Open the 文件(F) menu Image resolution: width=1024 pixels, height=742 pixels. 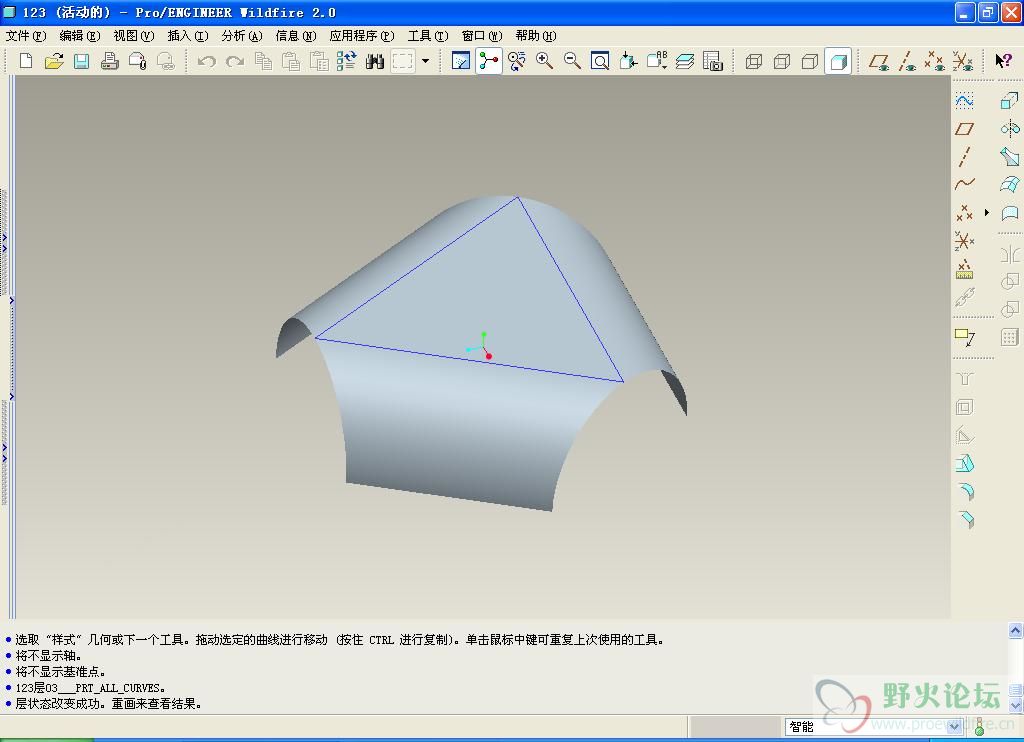[25, 36]
